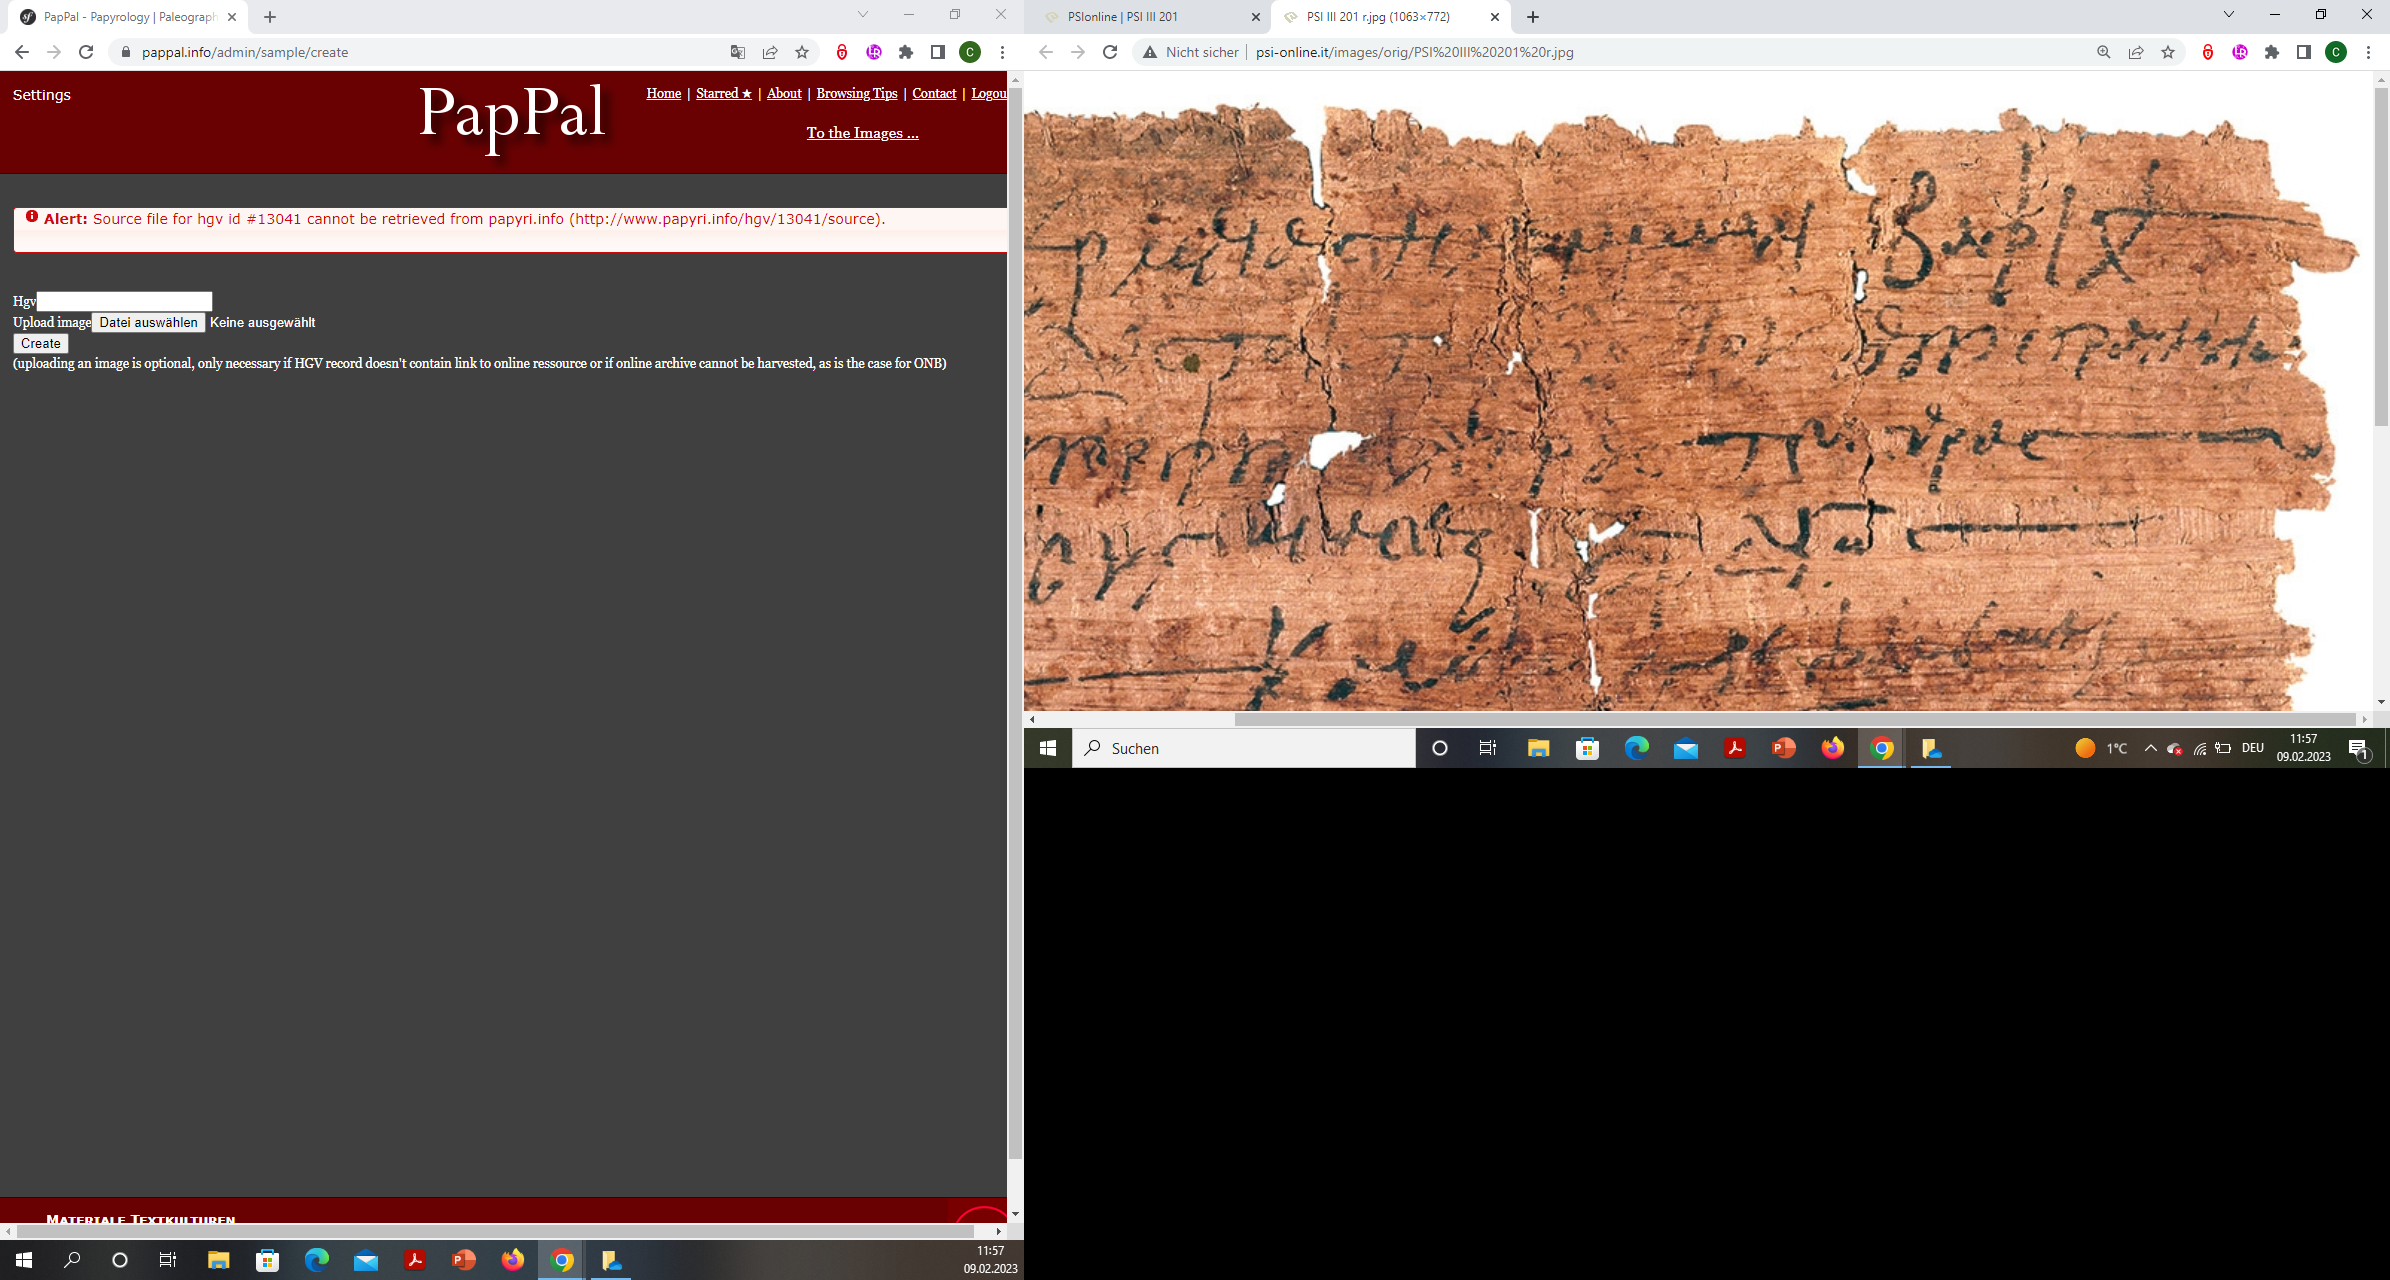Open the tab search chevron in the PSI image window
The height and width of the screenshot is (1280, 2390).
point(2229,14)
